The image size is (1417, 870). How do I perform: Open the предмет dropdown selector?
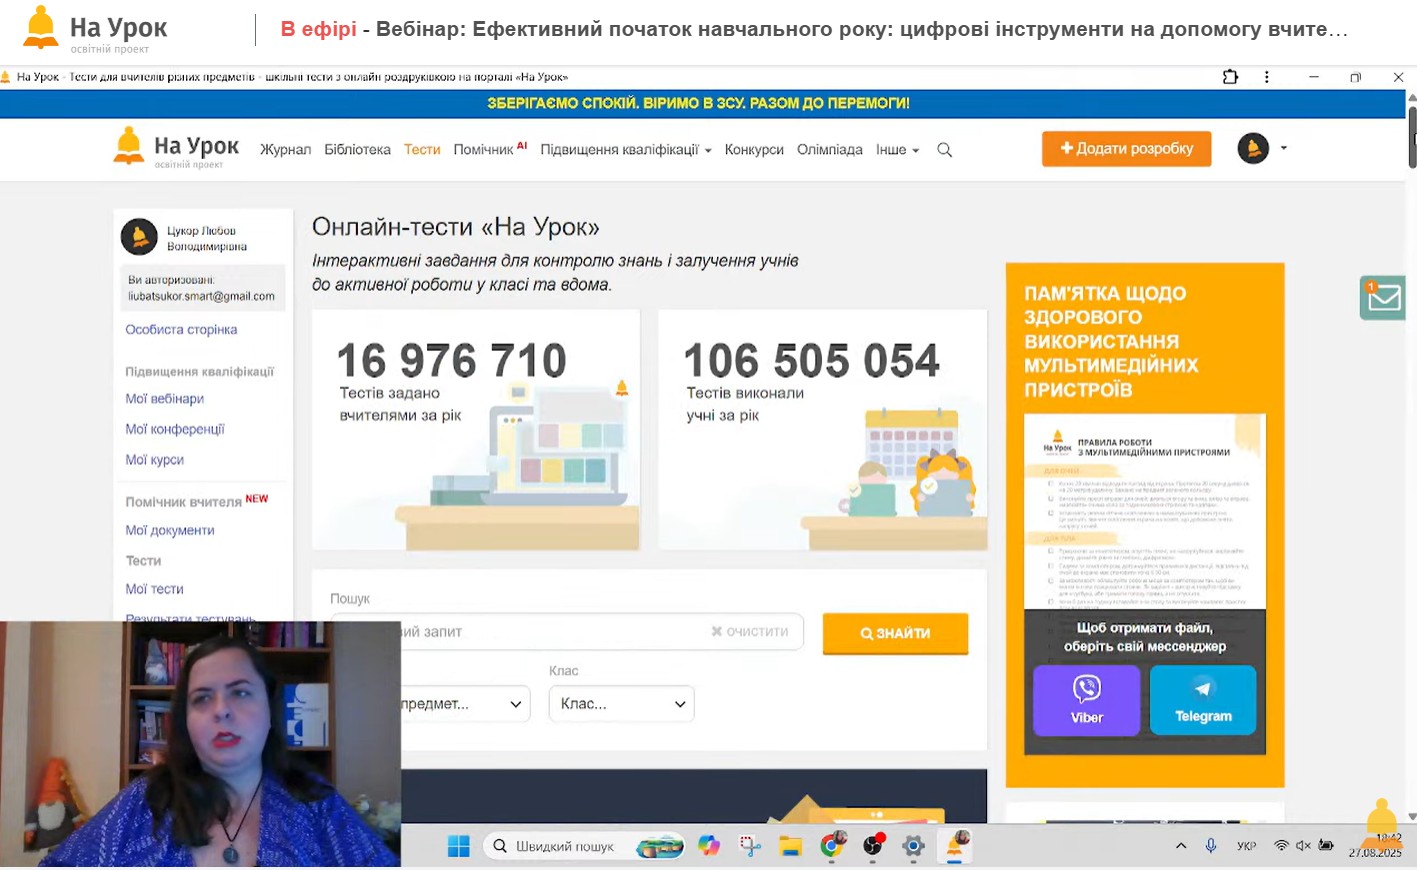click(465, 704)
